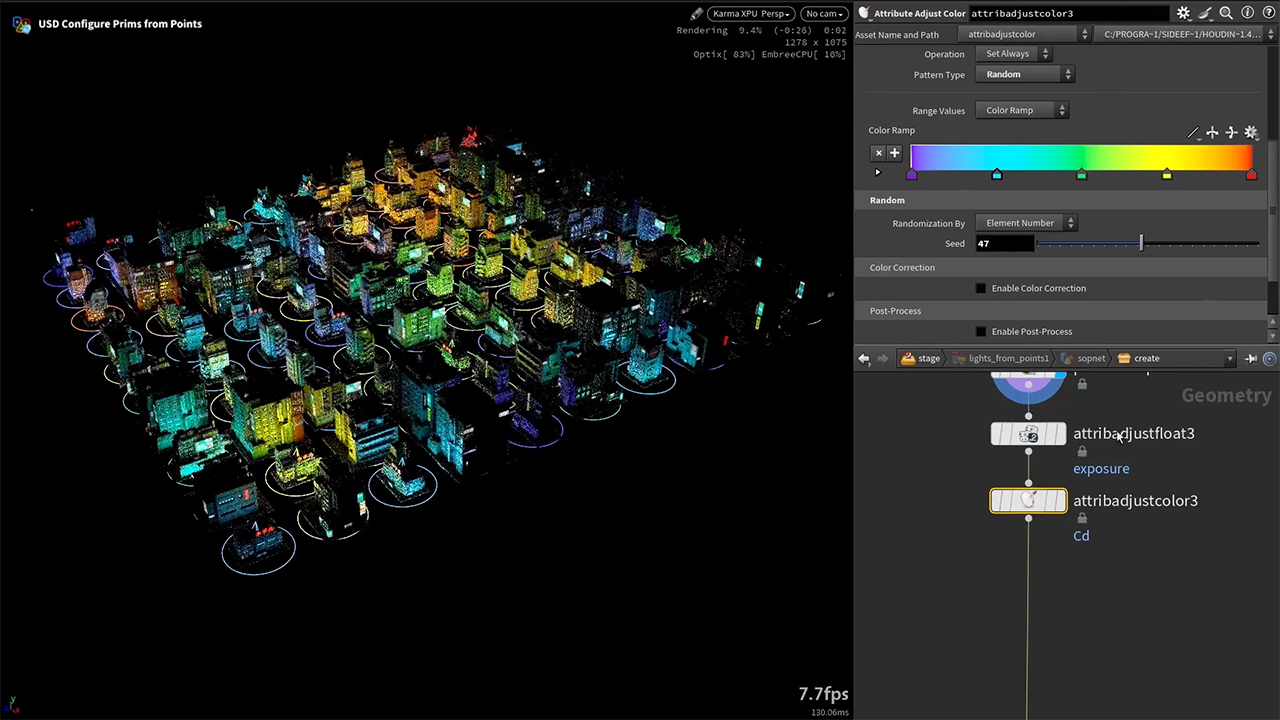1280x720 pixels.
Task: Open the Pattern Type dropdown
Action: coord(1024,75)
